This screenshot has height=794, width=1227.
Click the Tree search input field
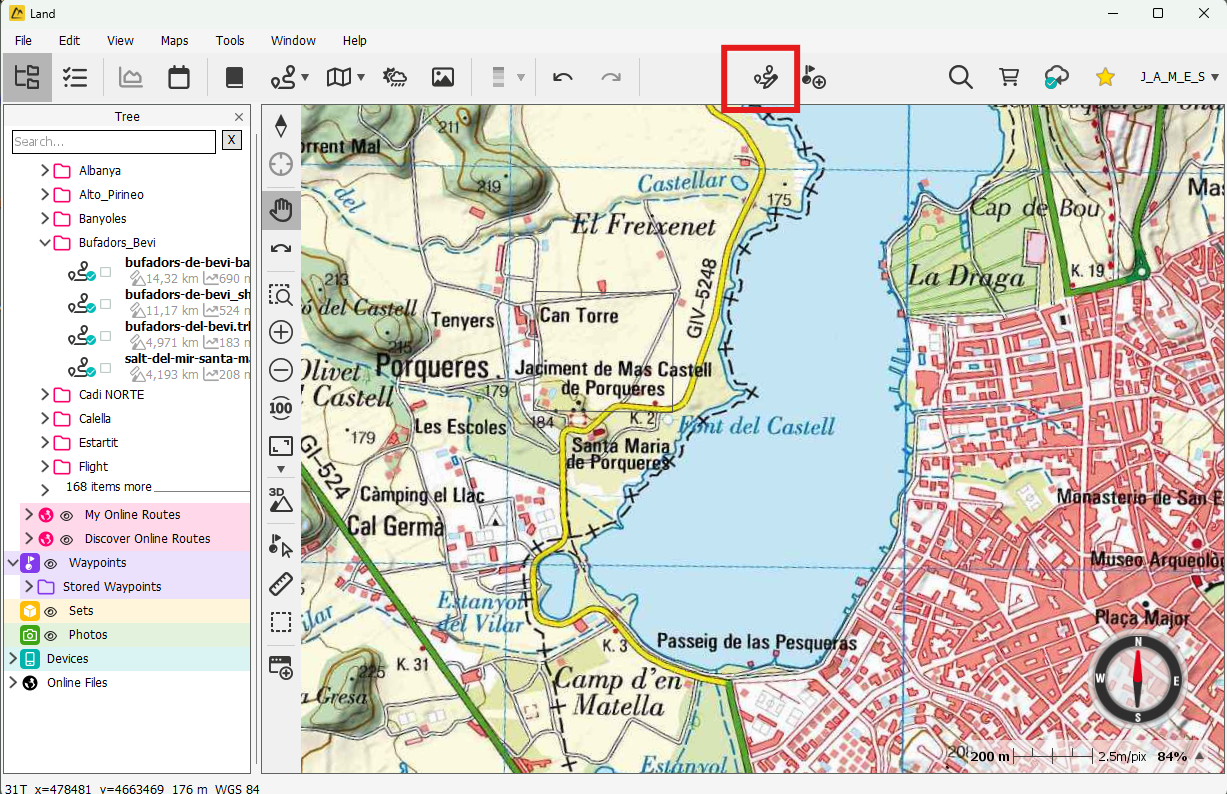coord(113,142)
